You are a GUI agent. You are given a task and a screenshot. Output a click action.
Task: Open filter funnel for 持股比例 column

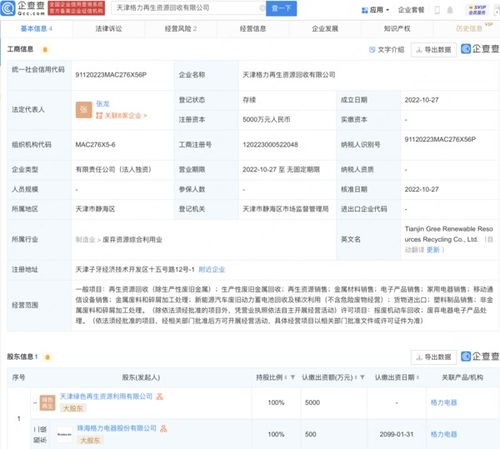pos(292,377)
